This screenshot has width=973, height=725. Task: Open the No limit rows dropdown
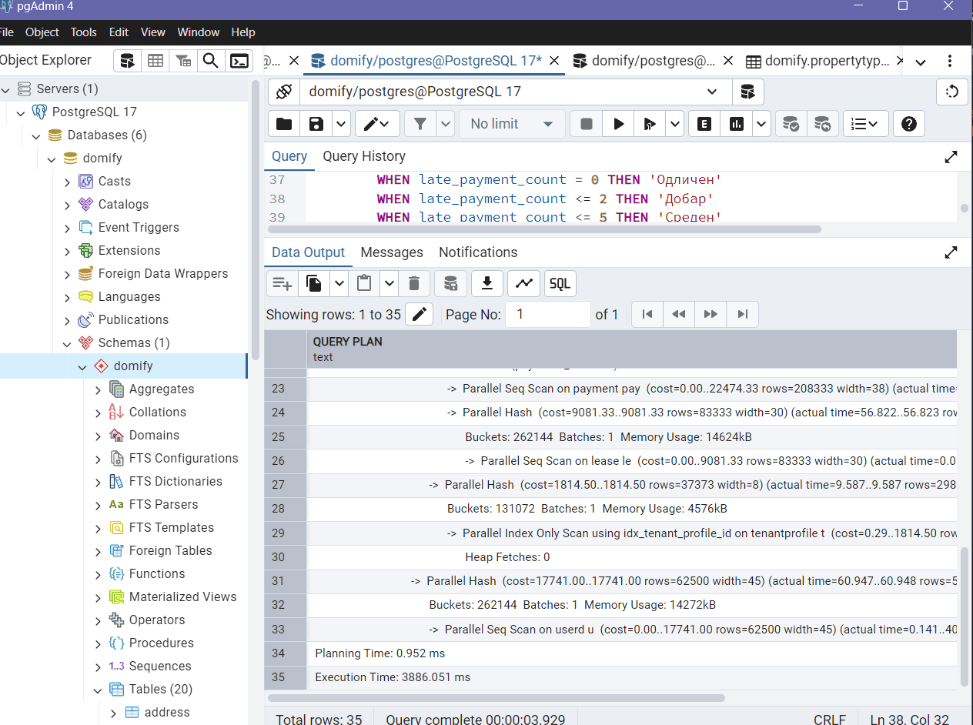coord(510,124)
